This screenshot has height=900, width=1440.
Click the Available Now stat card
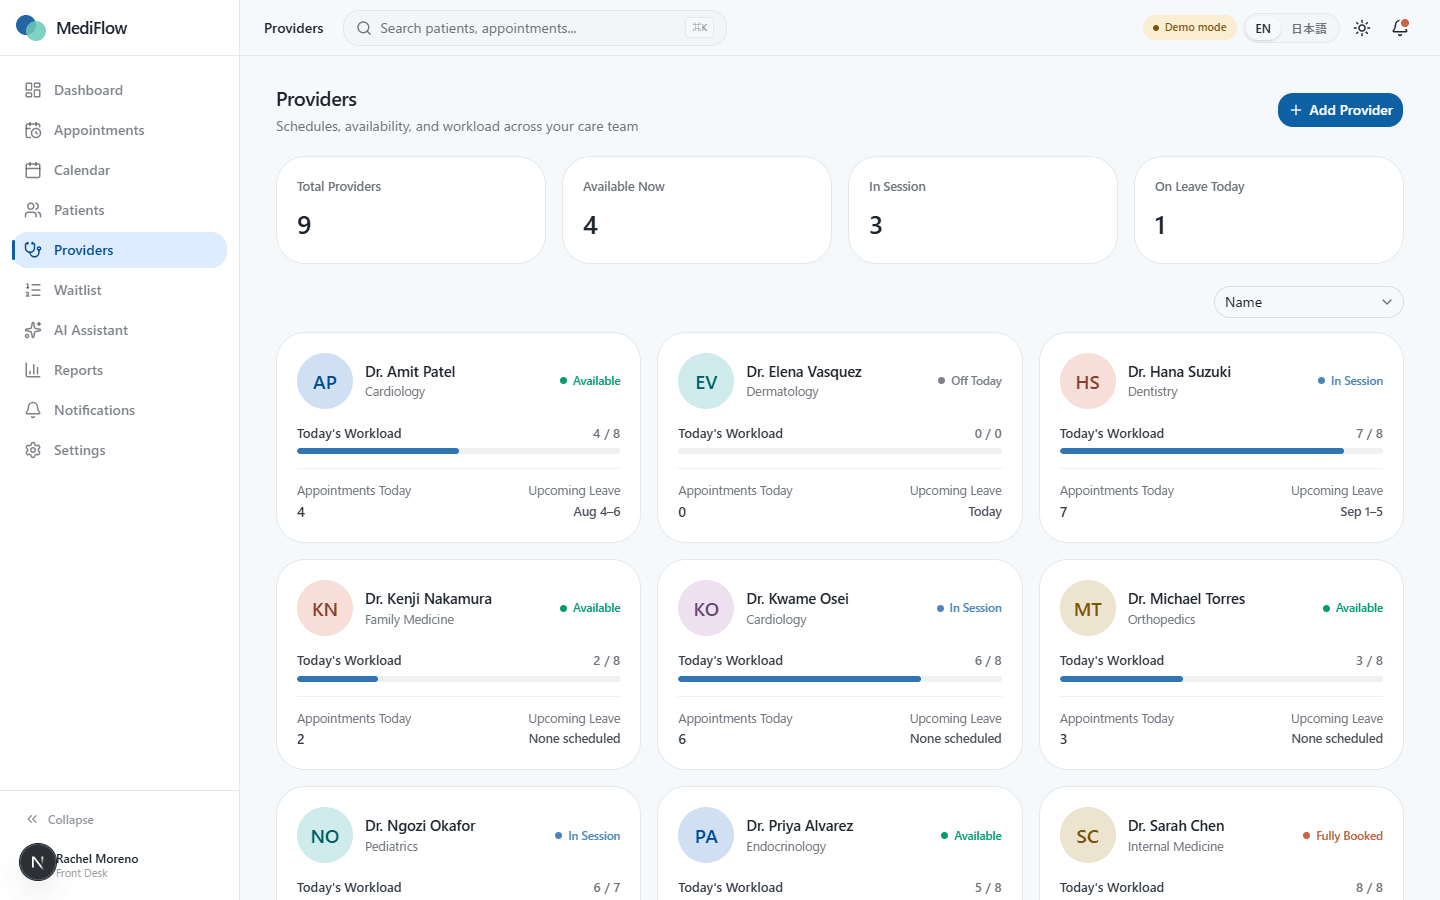[697, 210]
